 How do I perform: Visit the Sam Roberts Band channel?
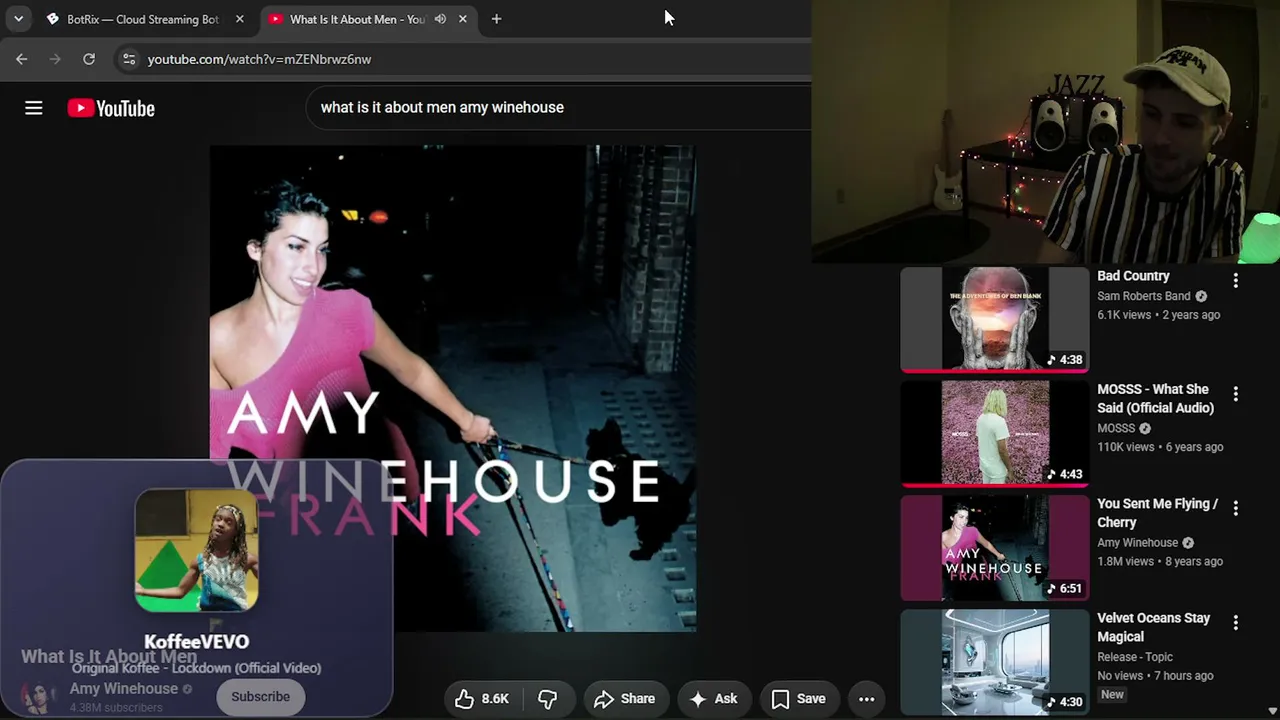[x=1143, y=296]
